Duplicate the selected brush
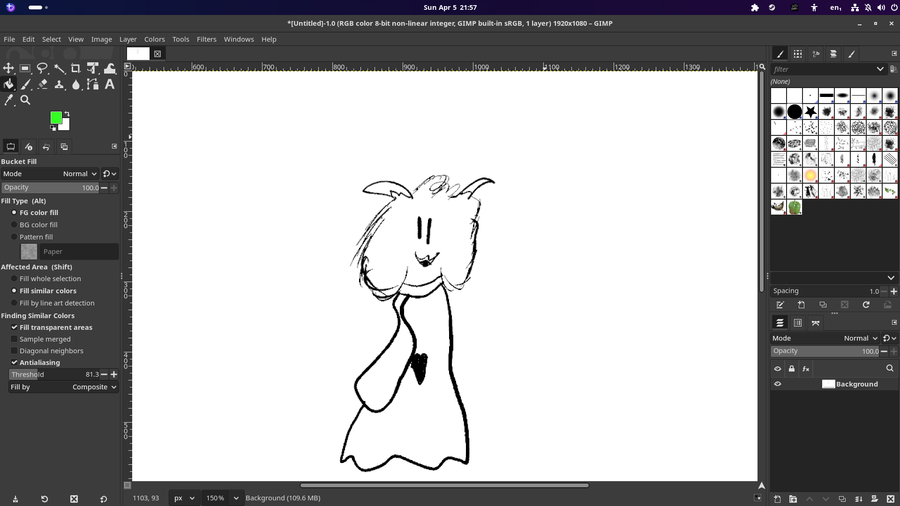900x506 pixels. click(x=823, y=305)
